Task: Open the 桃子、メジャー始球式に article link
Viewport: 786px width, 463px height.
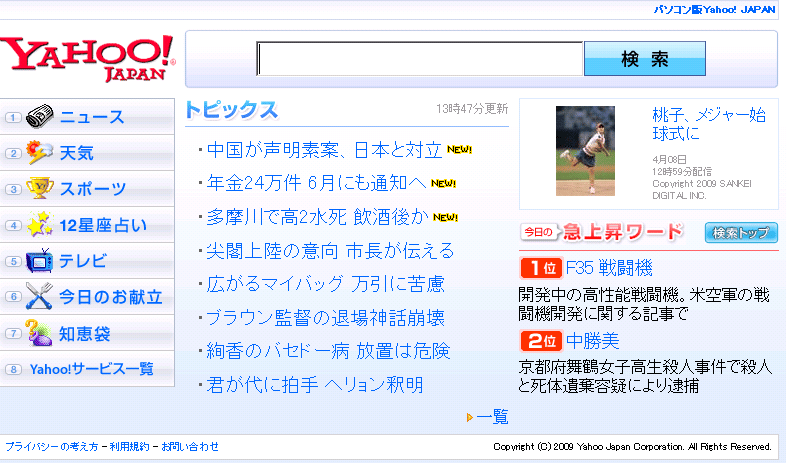Action: [709, 124]
